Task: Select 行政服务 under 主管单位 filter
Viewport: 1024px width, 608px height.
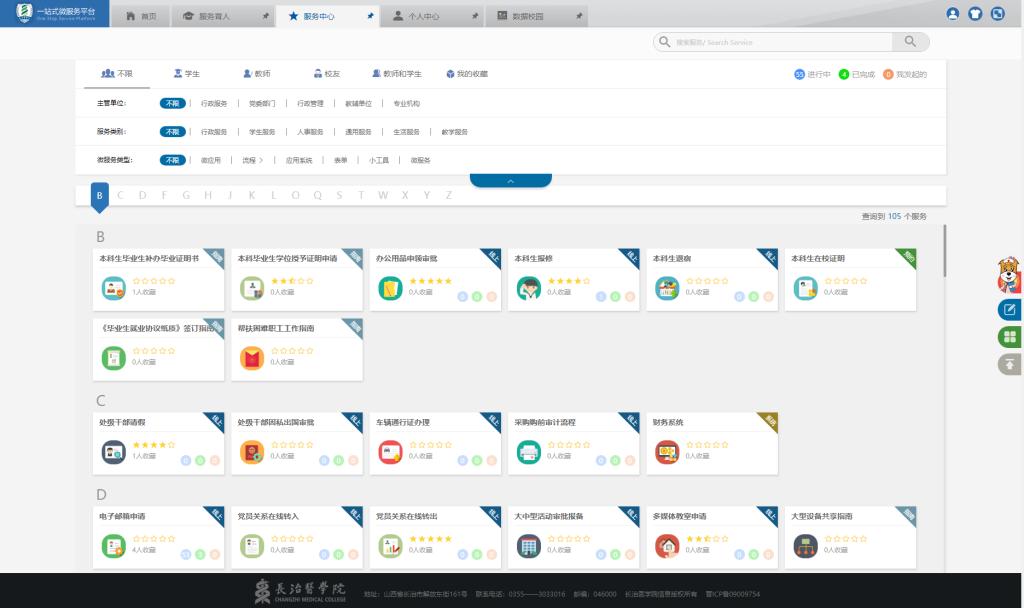Action: coord(214,103)
